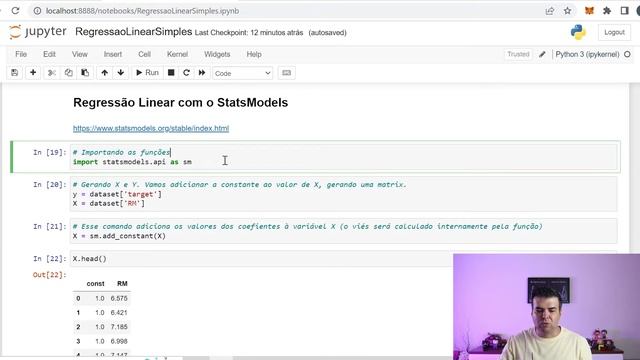Click the RM value 6.575
This screenshot has width=640, height=360.
(x=119, y=298)
